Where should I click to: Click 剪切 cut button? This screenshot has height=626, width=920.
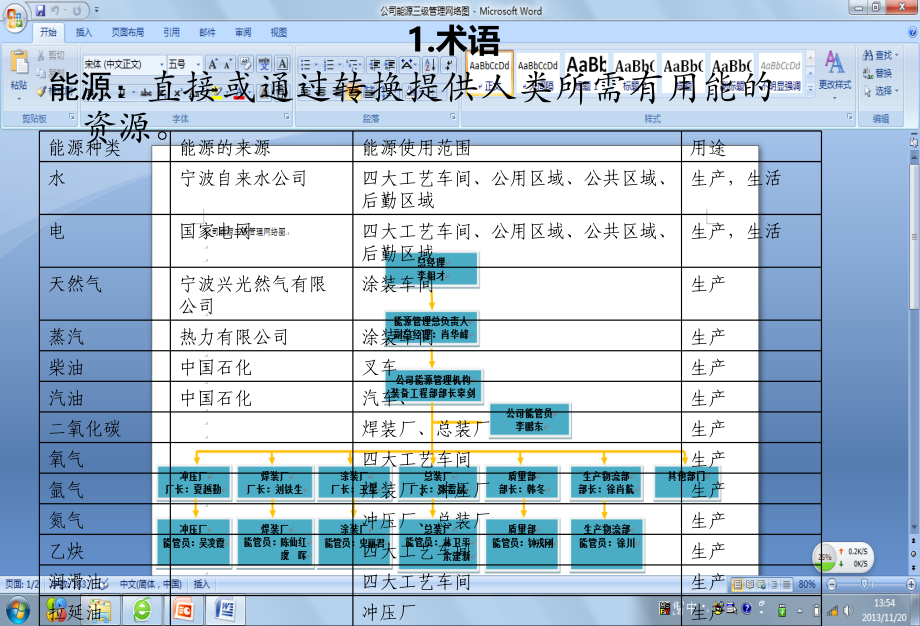point(51,55)
